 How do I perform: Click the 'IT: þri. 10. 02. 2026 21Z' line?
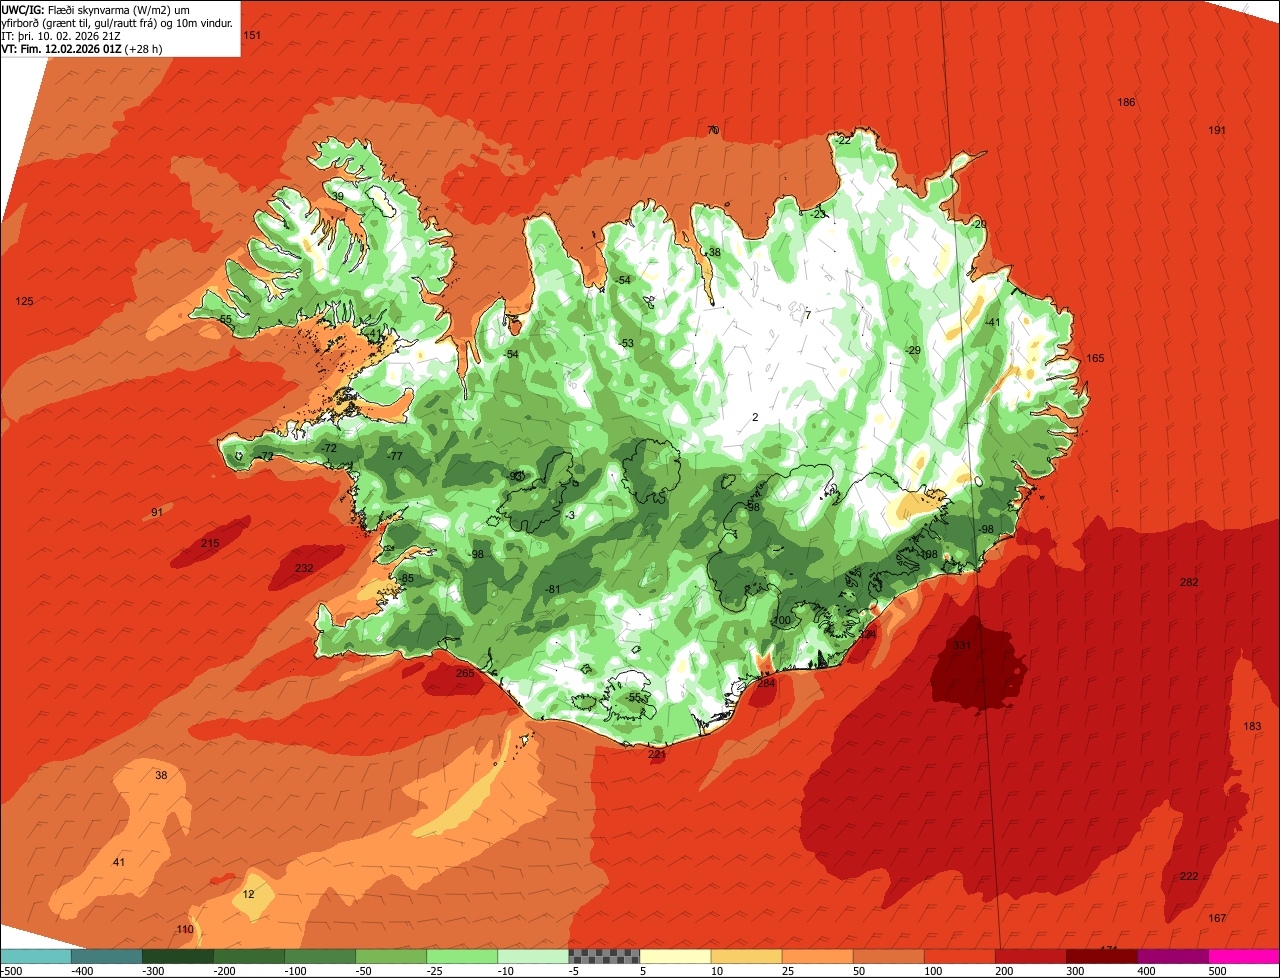tap(61, 35)
